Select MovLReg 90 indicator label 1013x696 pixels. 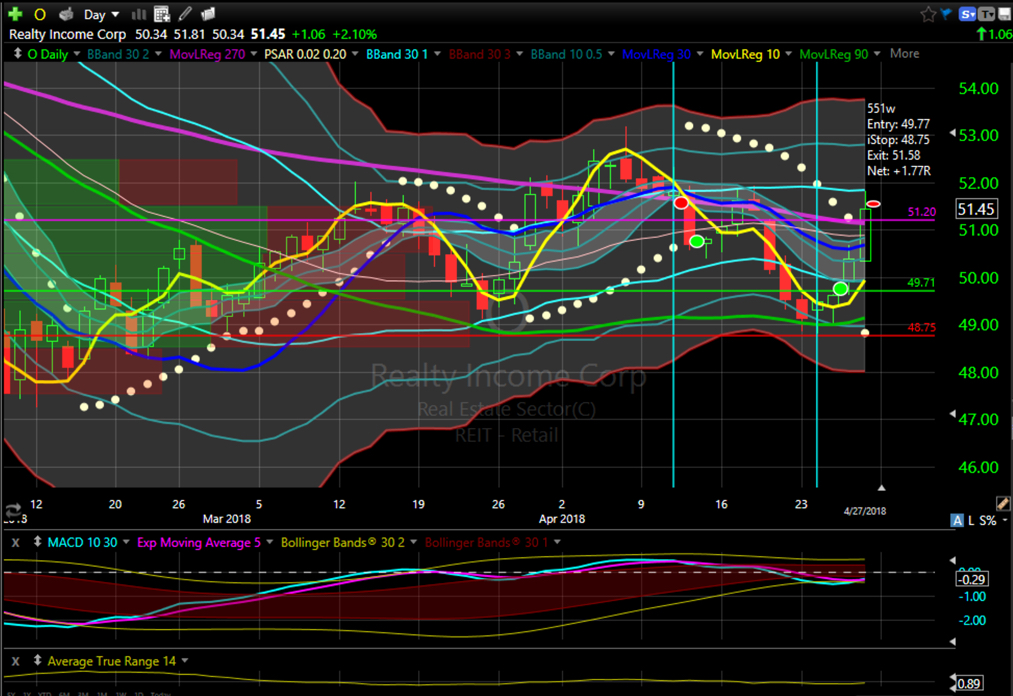(x=834, y=54)
